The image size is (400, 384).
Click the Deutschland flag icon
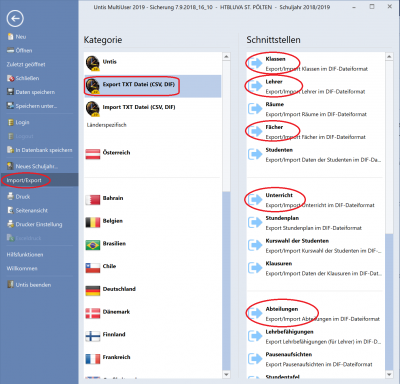coord(93,291)
